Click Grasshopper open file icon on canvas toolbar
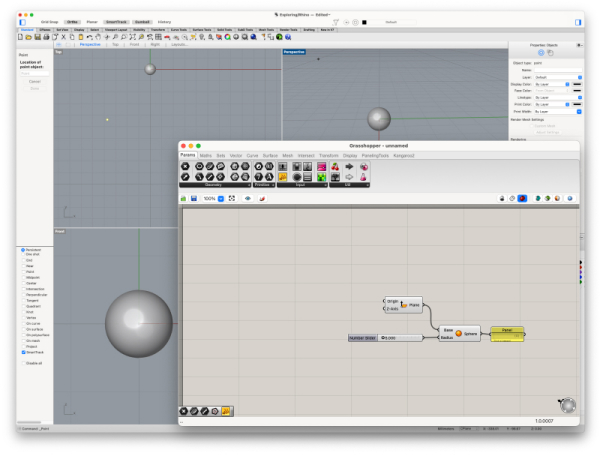602x455 pixels. pyautogui.click(x=184, y=198)
